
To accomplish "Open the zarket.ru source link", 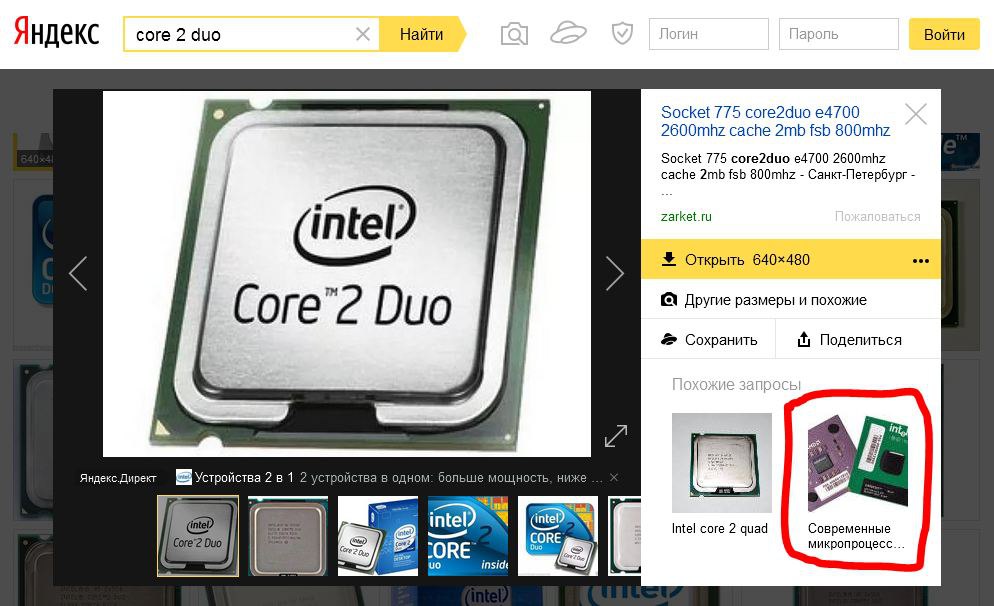I will tap(686, 217).
